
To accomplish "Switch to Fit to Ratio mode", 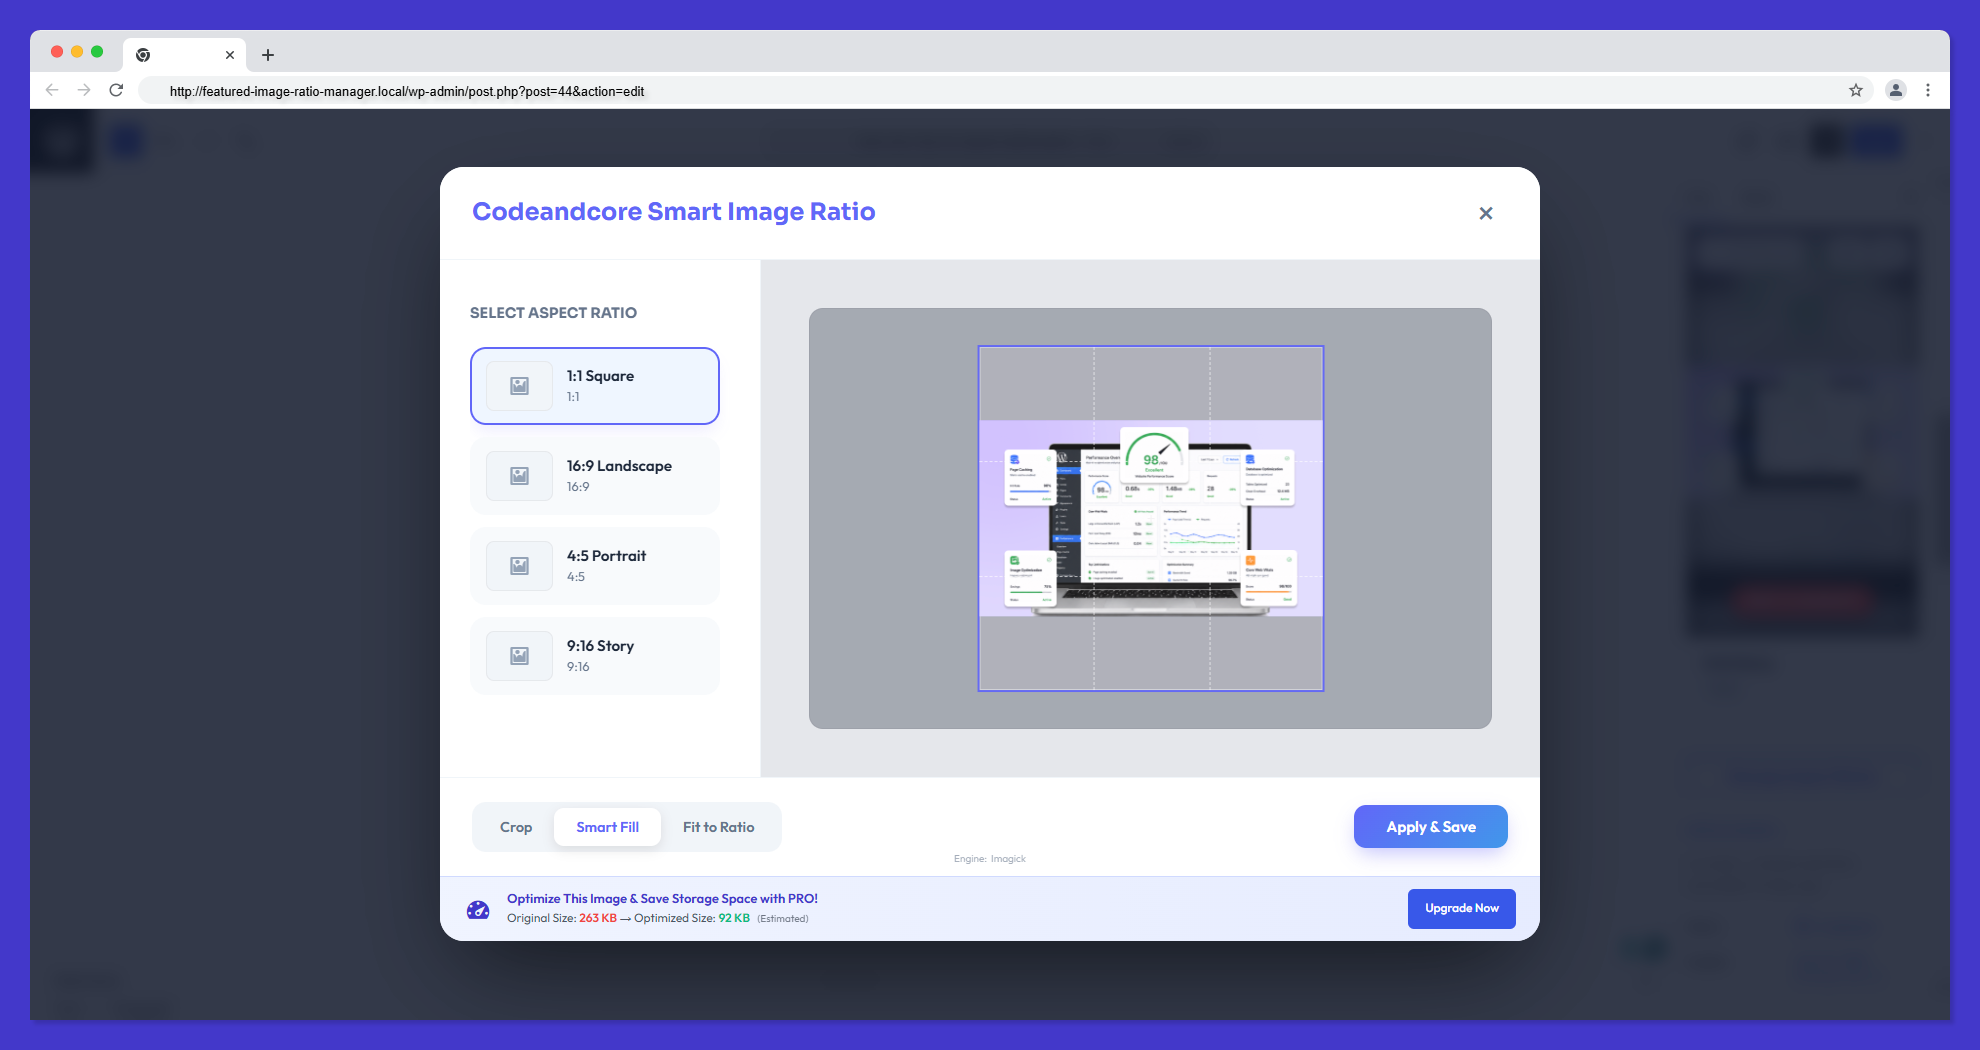I will [719, 827].
